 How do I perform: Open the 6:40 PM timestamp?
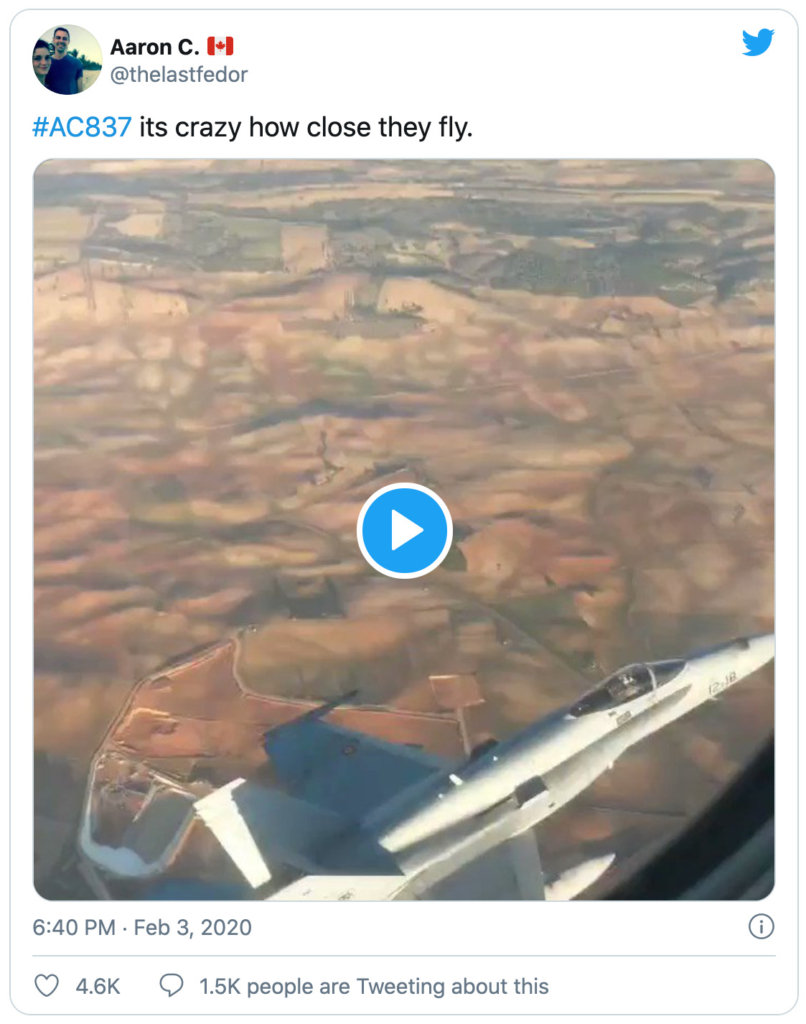[x=74, y=927]
